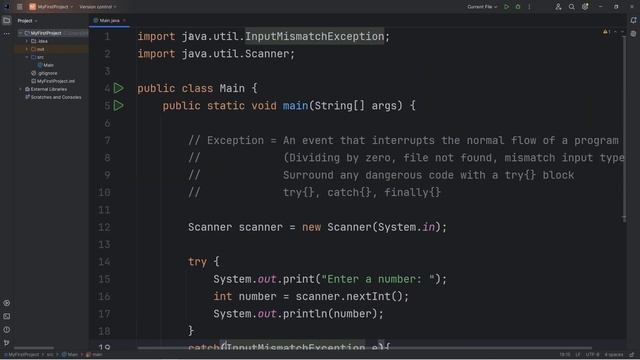
Task: Click the cursor position in status bar
Action: tap(564, 355)
